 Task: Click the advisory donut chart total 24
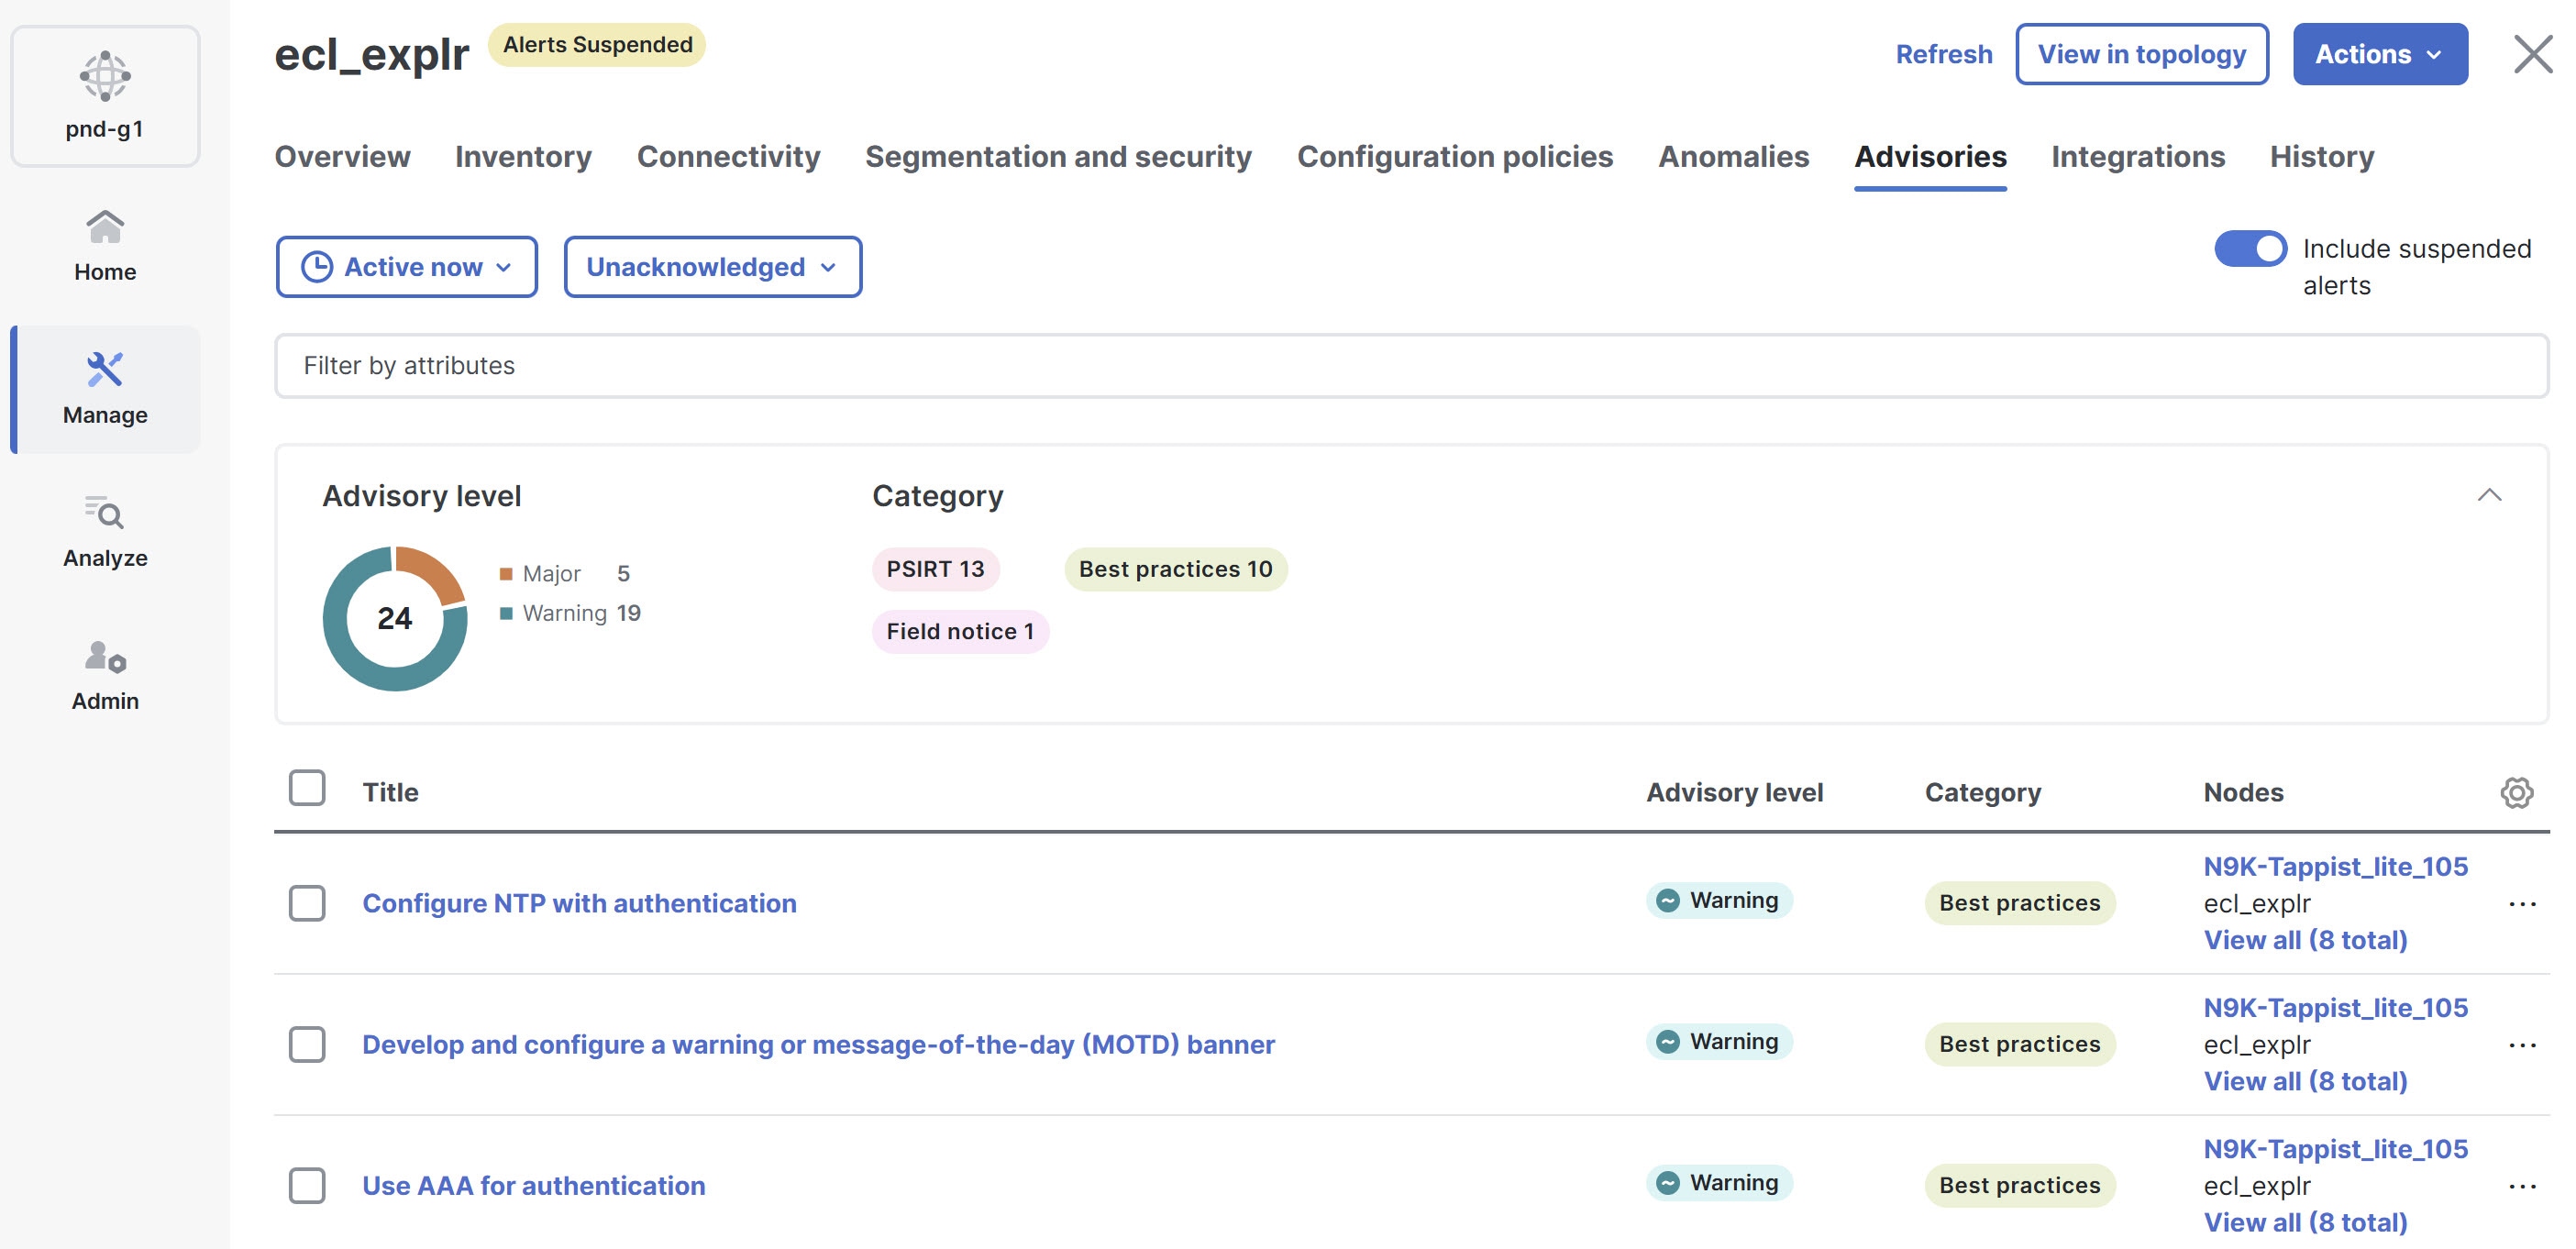pyautogui.click(x=394, y=618)
